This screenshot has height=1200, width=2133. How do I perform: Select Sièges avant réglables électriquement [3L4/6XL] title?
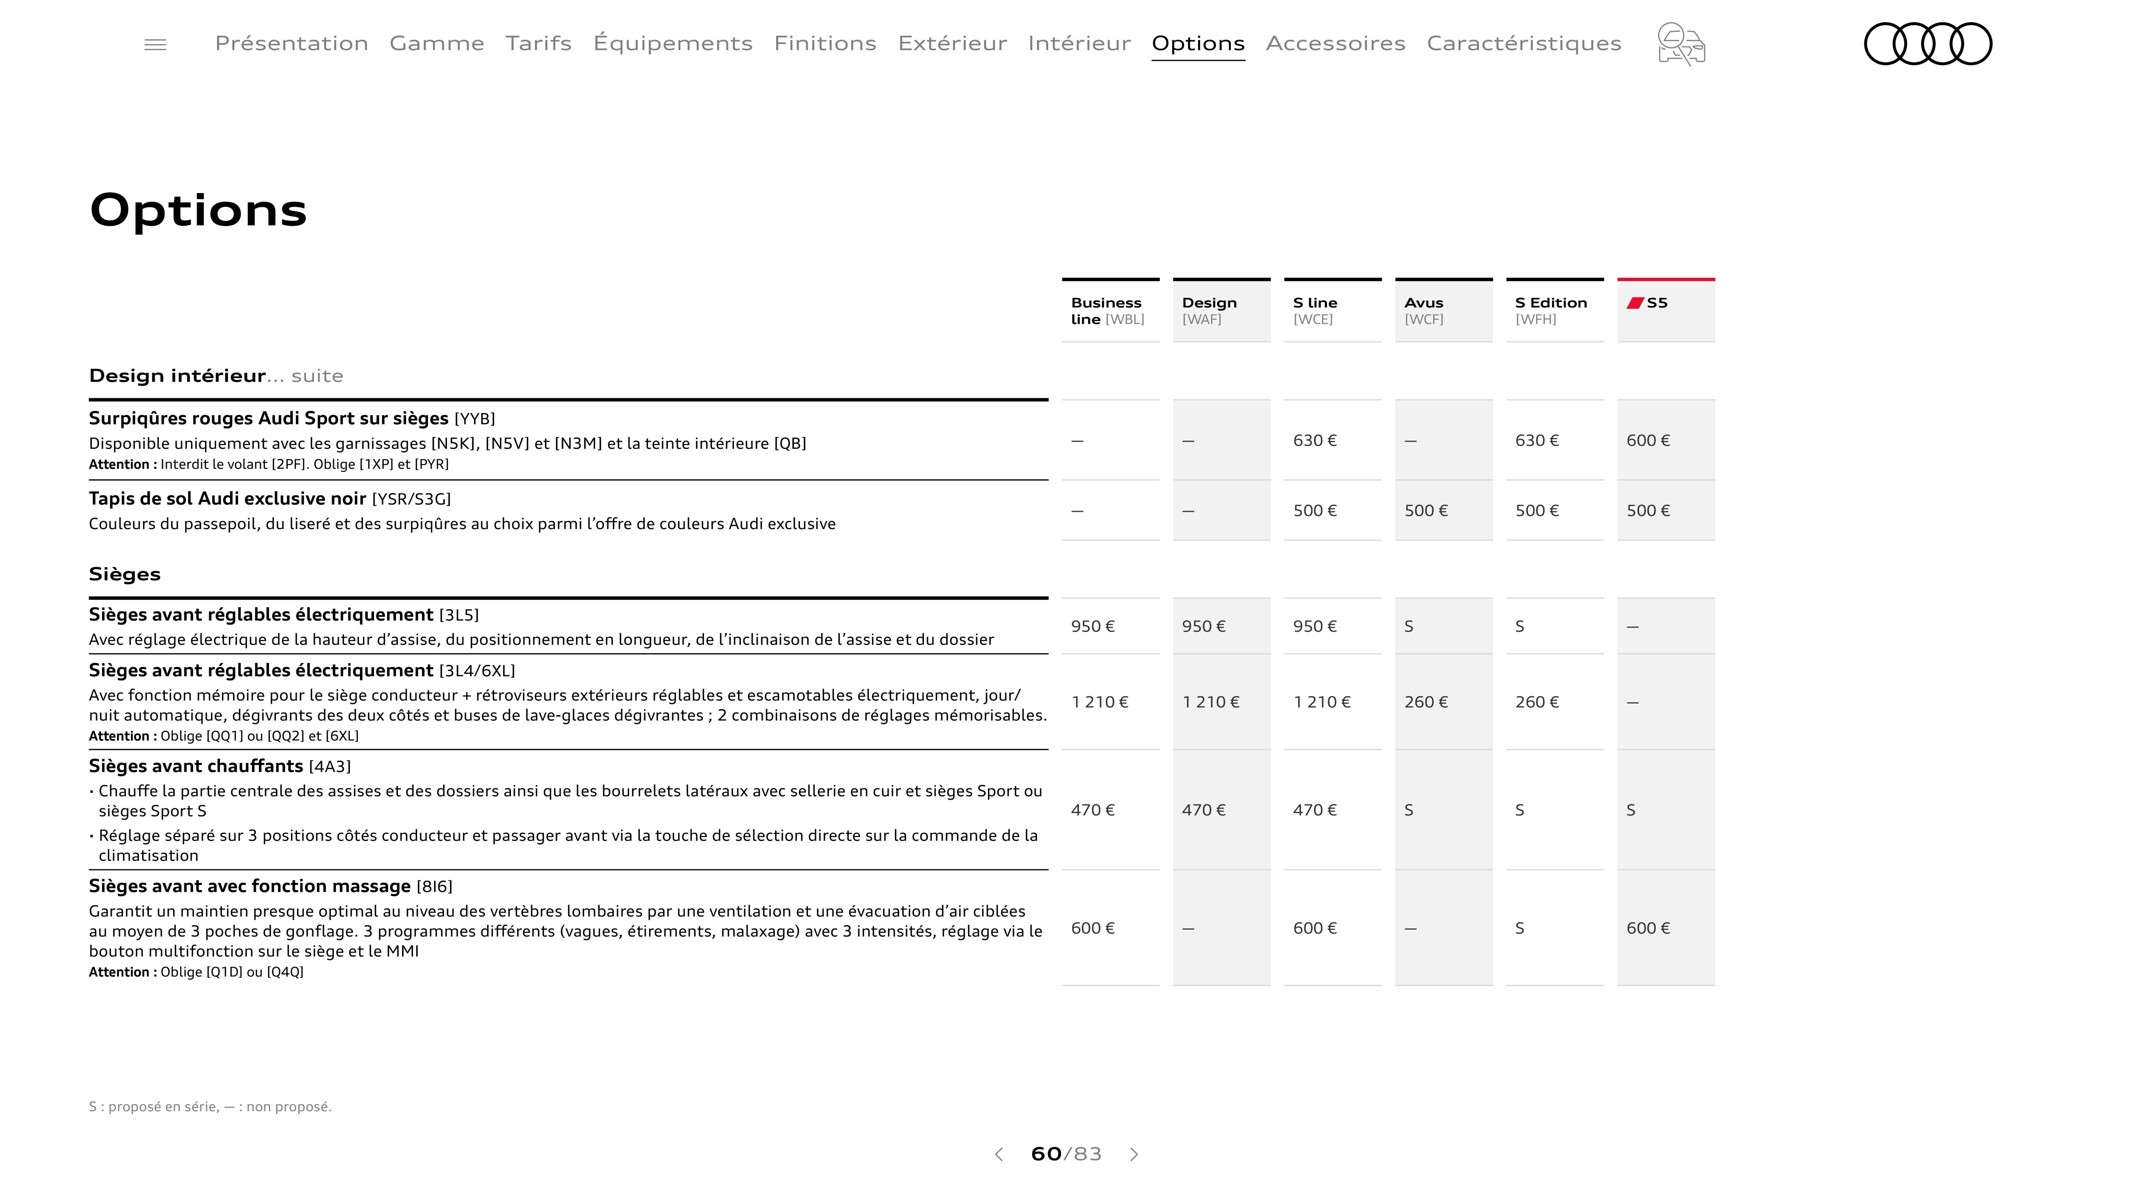pyautogui.click(x=302, y=670)
